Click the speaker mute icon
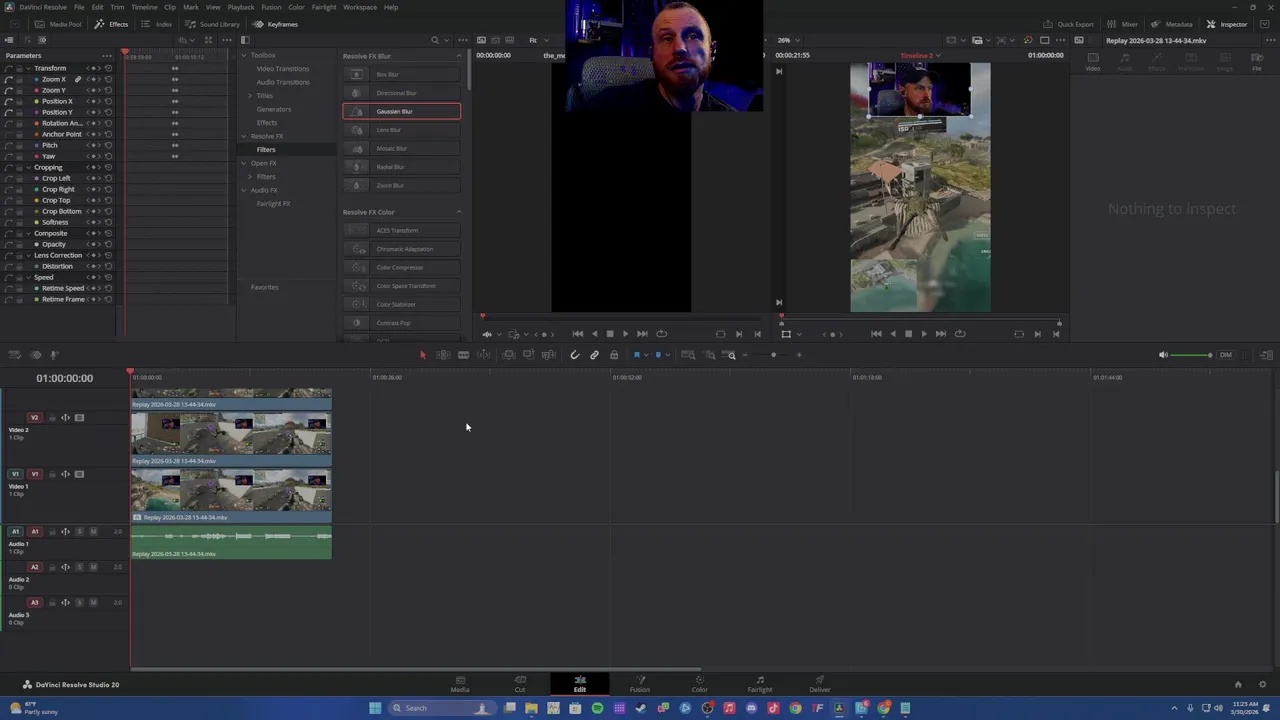 (x=1162, y=355)
